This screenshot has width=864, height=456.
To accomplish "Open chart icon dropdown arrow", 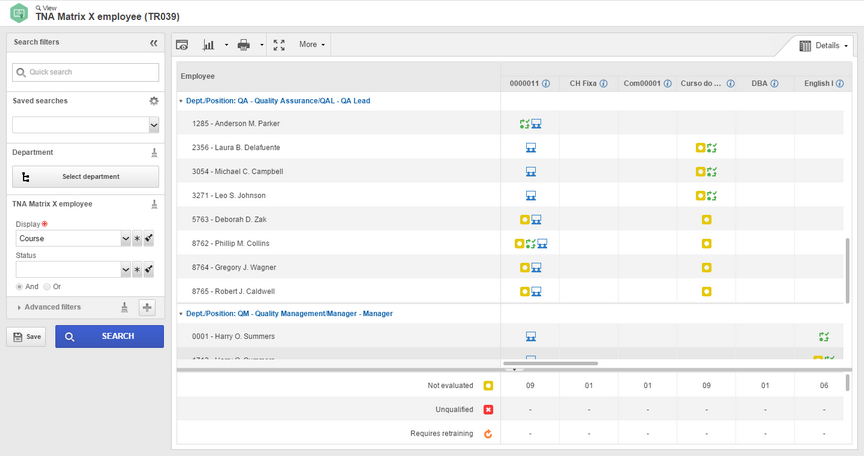I will [226, 45].
